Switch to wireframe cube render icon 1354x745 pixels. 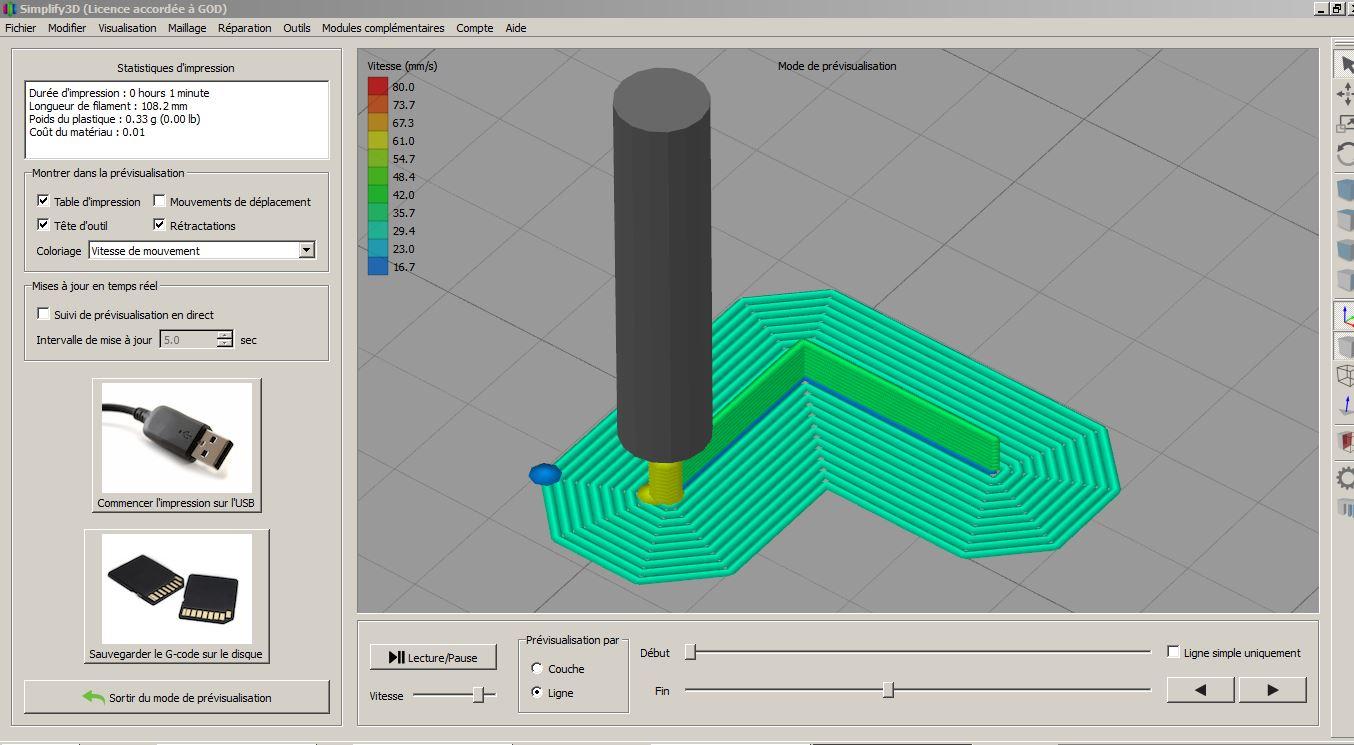tap(1346, 376)
